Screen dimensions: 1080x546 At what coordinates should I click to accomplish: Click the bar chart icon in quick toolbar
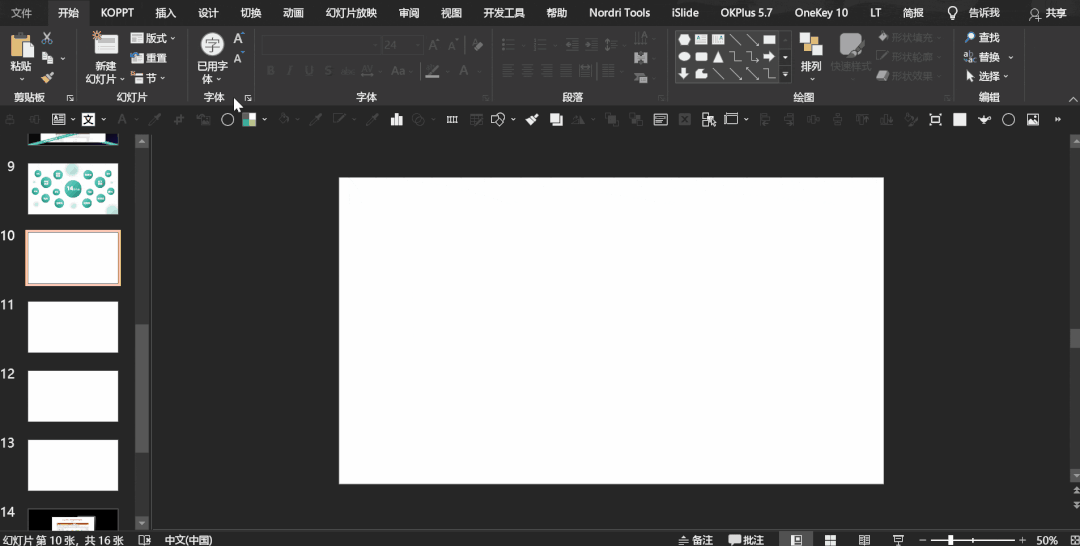pos(396,119)
